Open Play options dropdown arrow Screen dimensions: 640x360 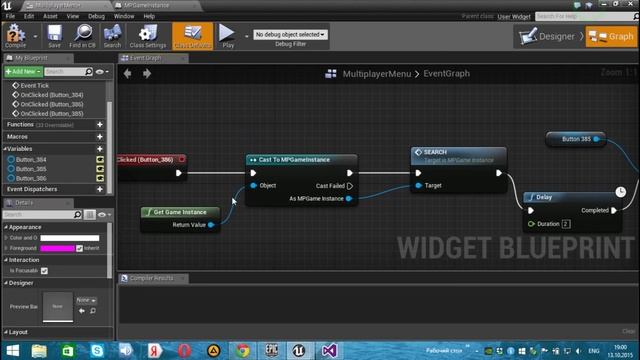[247, 36]
